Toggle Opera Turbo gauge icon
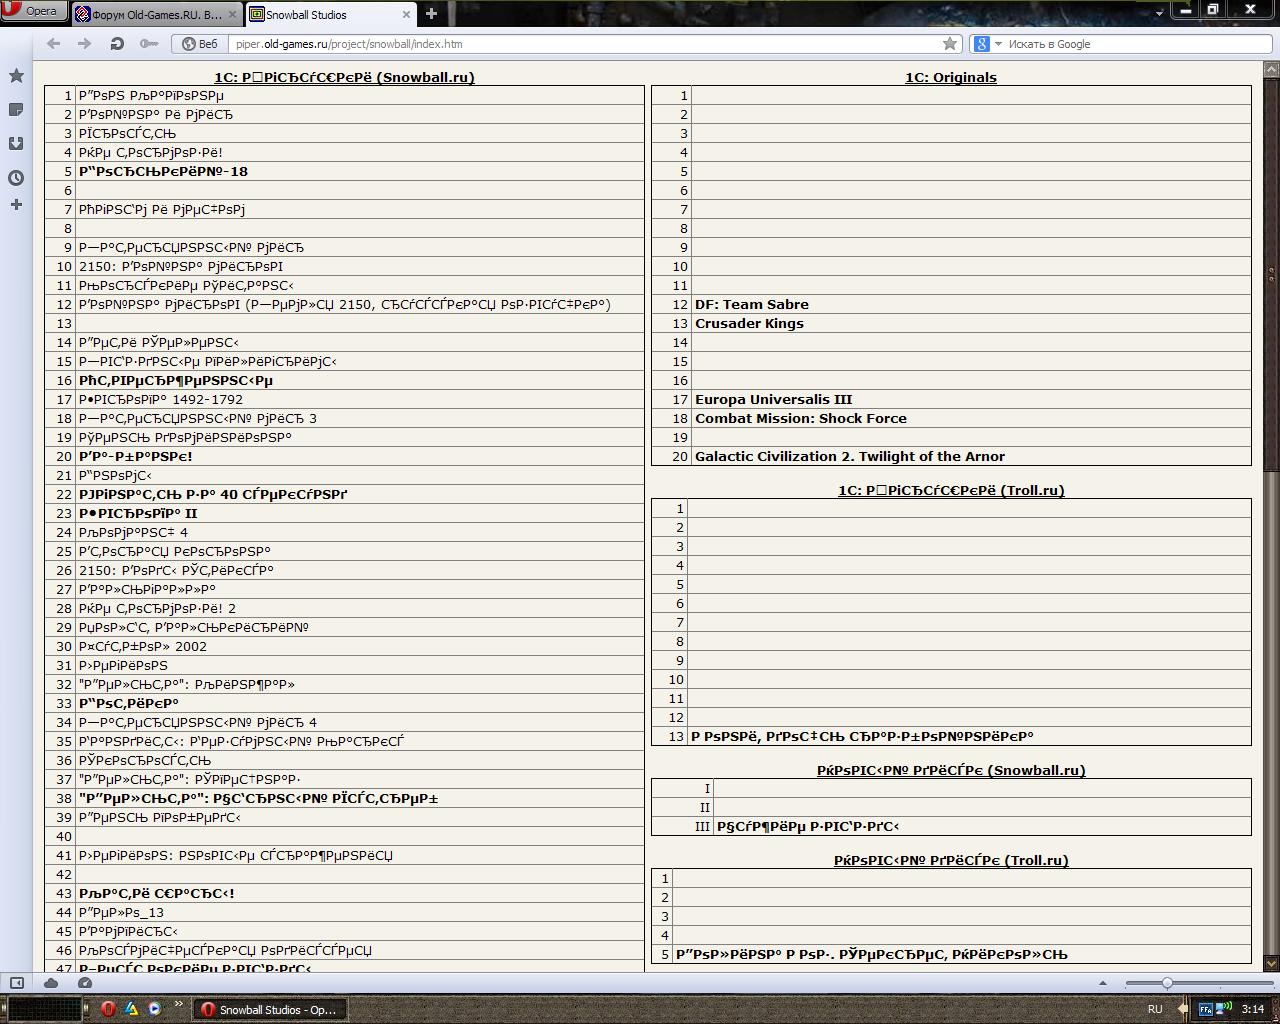This screenshot has height=1024, width=1280. [x=85, y=983]
